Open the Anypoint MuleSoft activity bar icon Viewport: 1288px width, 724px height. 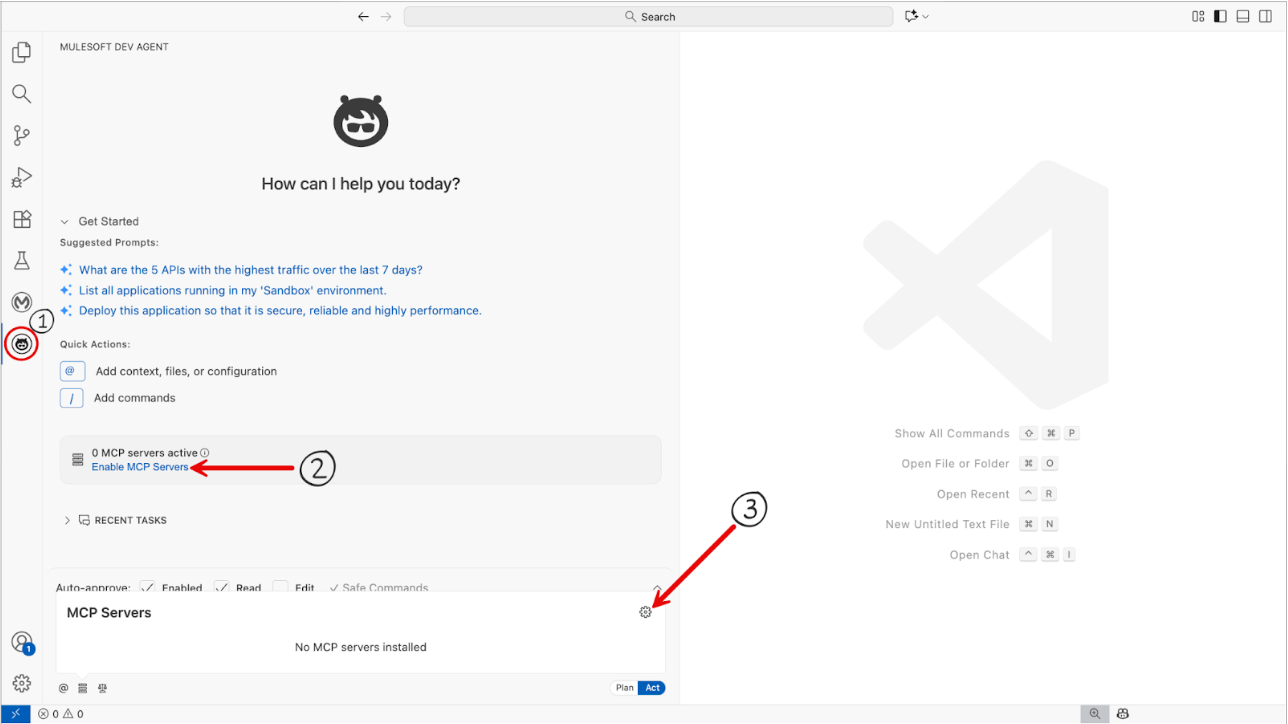tap(21, 302)
